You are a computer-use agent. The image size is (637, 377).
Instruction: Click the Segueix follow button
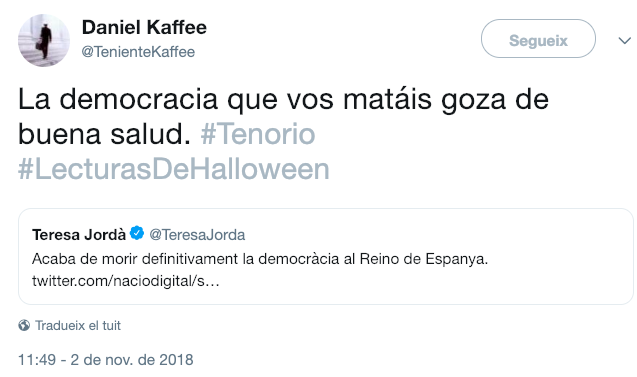[538, 39]
